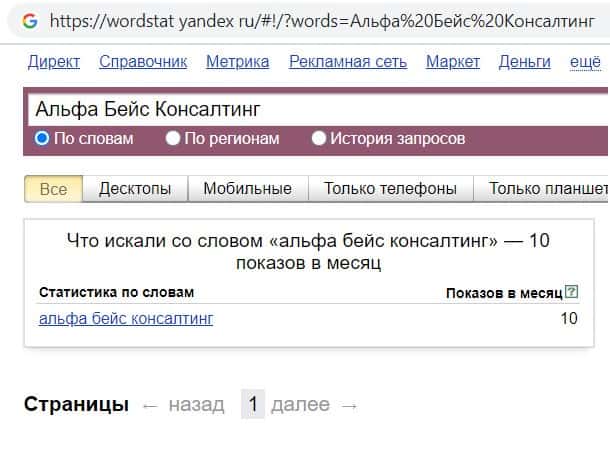Visit the 'Рекламная сеть' link
Viewport: 610px width, 474px height.
[348, 62]
